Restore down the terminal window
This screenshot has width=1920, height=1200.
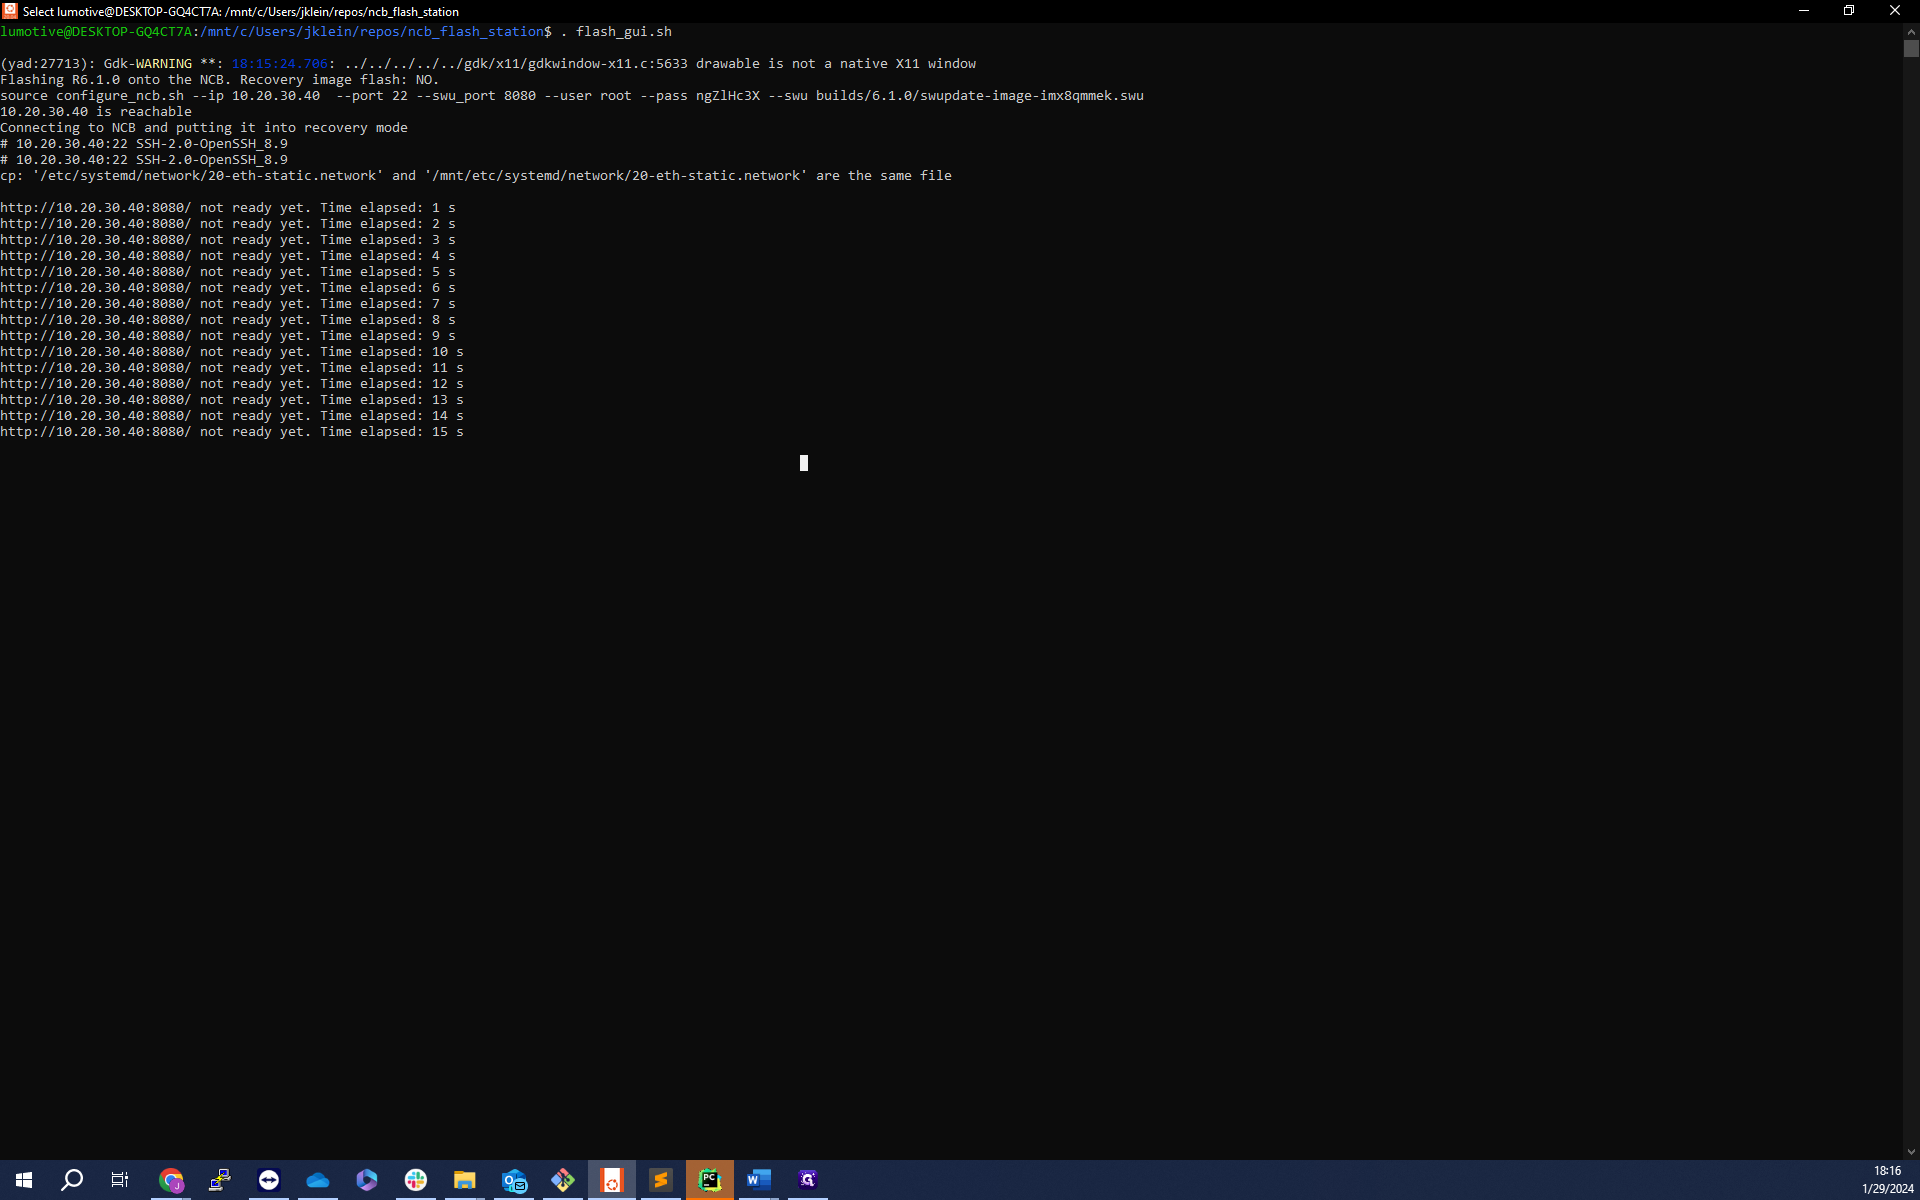[1849, 11]
